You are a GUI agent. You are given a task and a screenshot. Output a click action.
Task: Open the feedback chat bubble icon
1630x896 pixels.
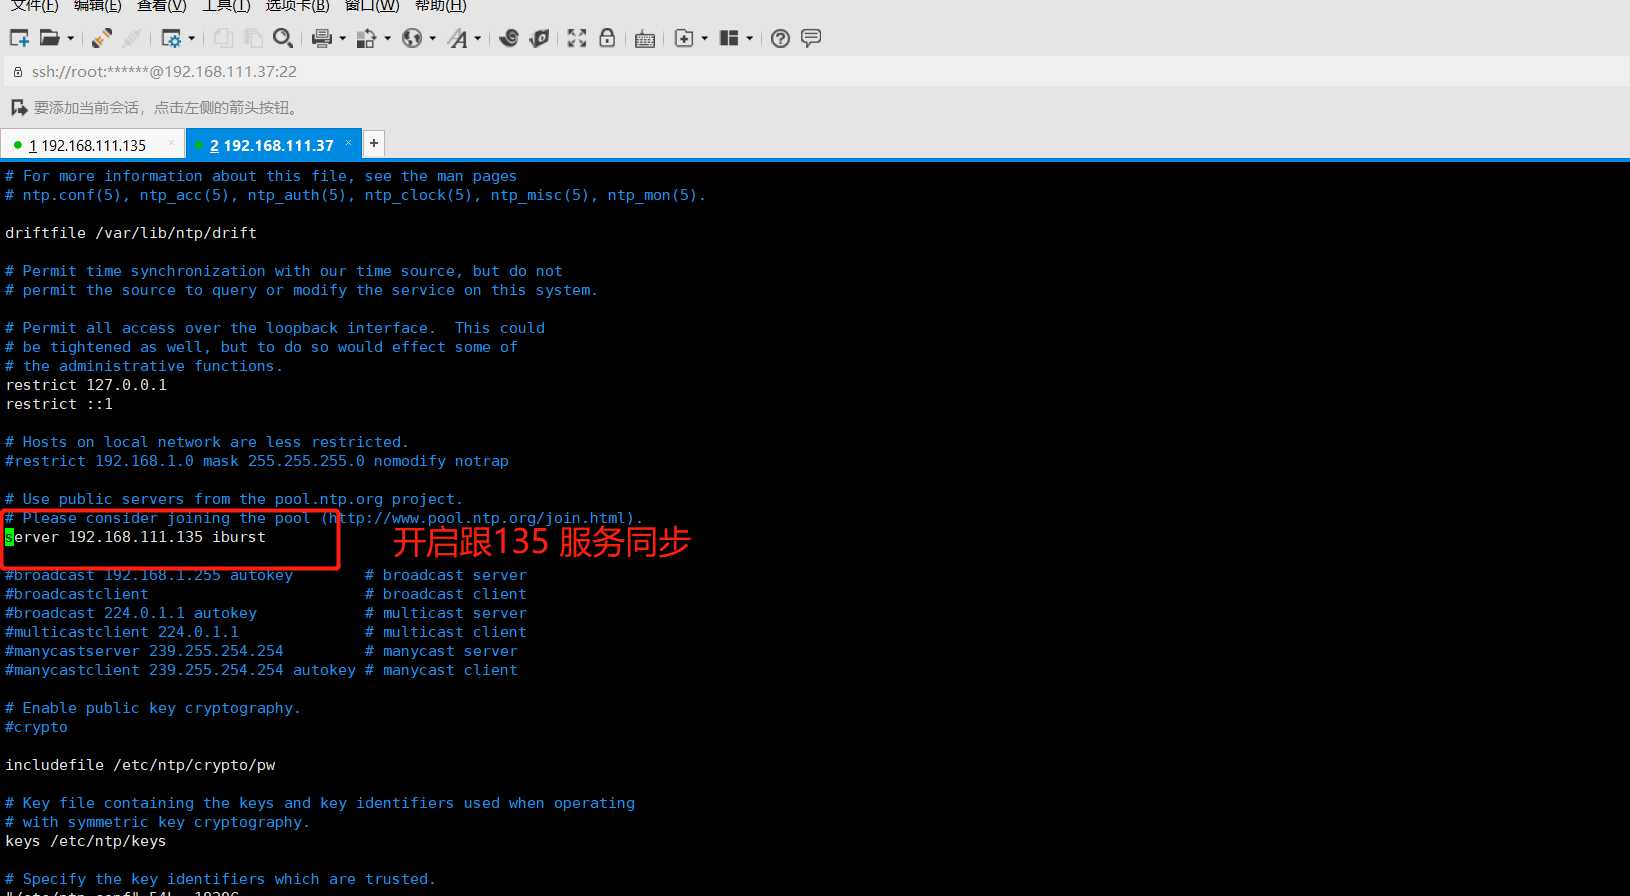pos(811,38)
